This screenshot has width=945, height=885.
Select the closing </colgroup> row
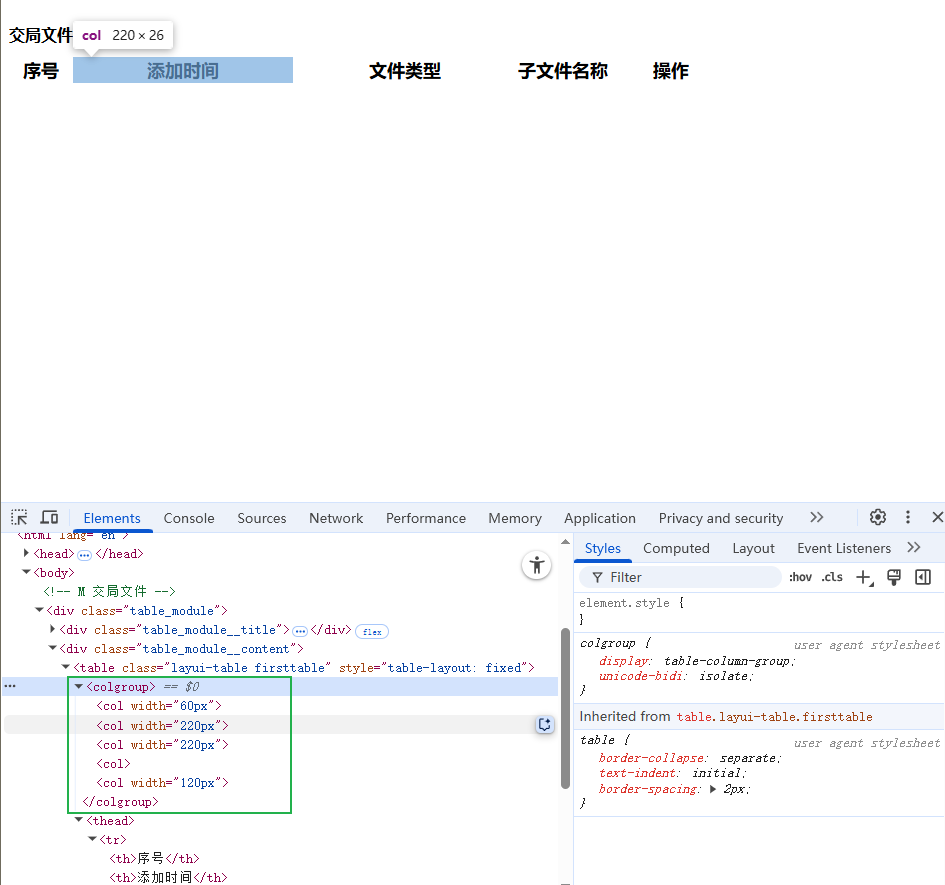click(120, 802)
